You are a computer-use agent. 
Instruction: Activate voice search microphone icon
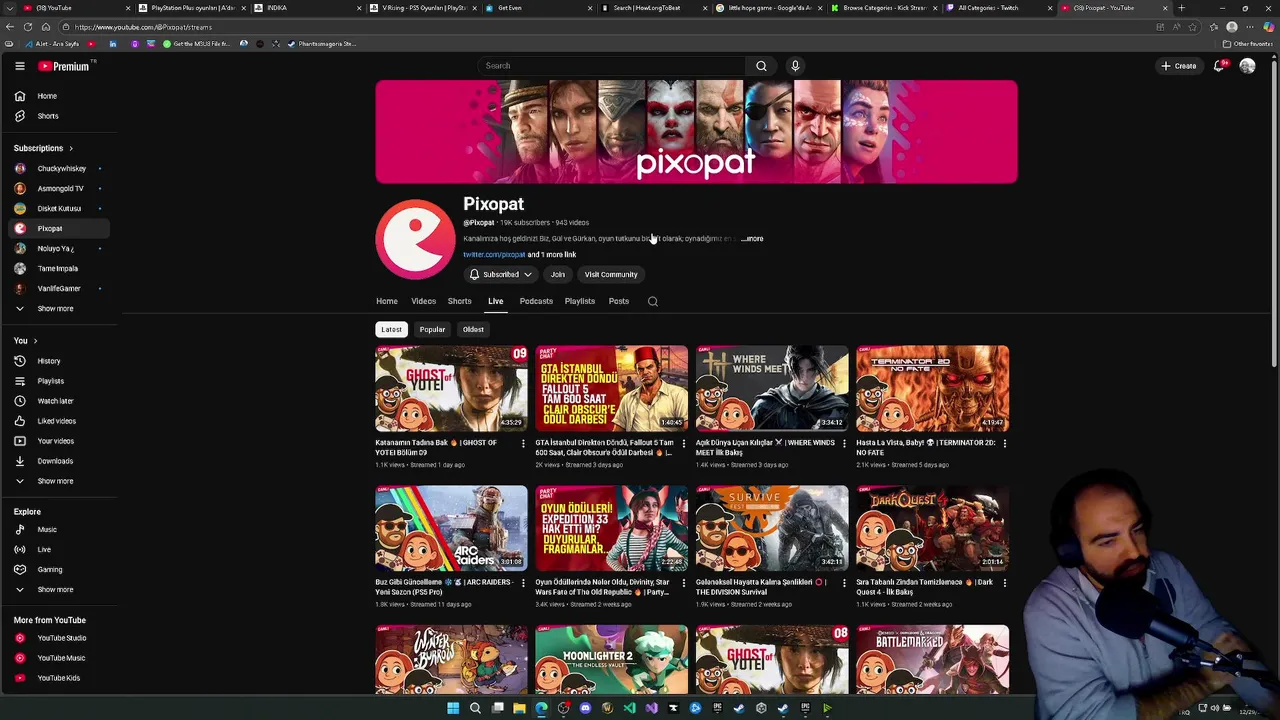click(795, 66)
